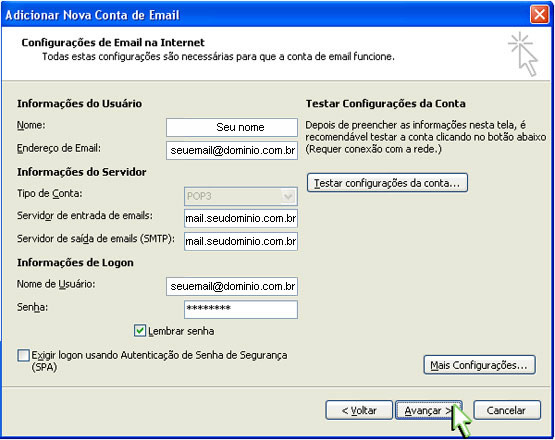This screenshot has height=440, width=555.
Task: Click the Tipo de Conta: label text
Action: [x=50, y=194]
